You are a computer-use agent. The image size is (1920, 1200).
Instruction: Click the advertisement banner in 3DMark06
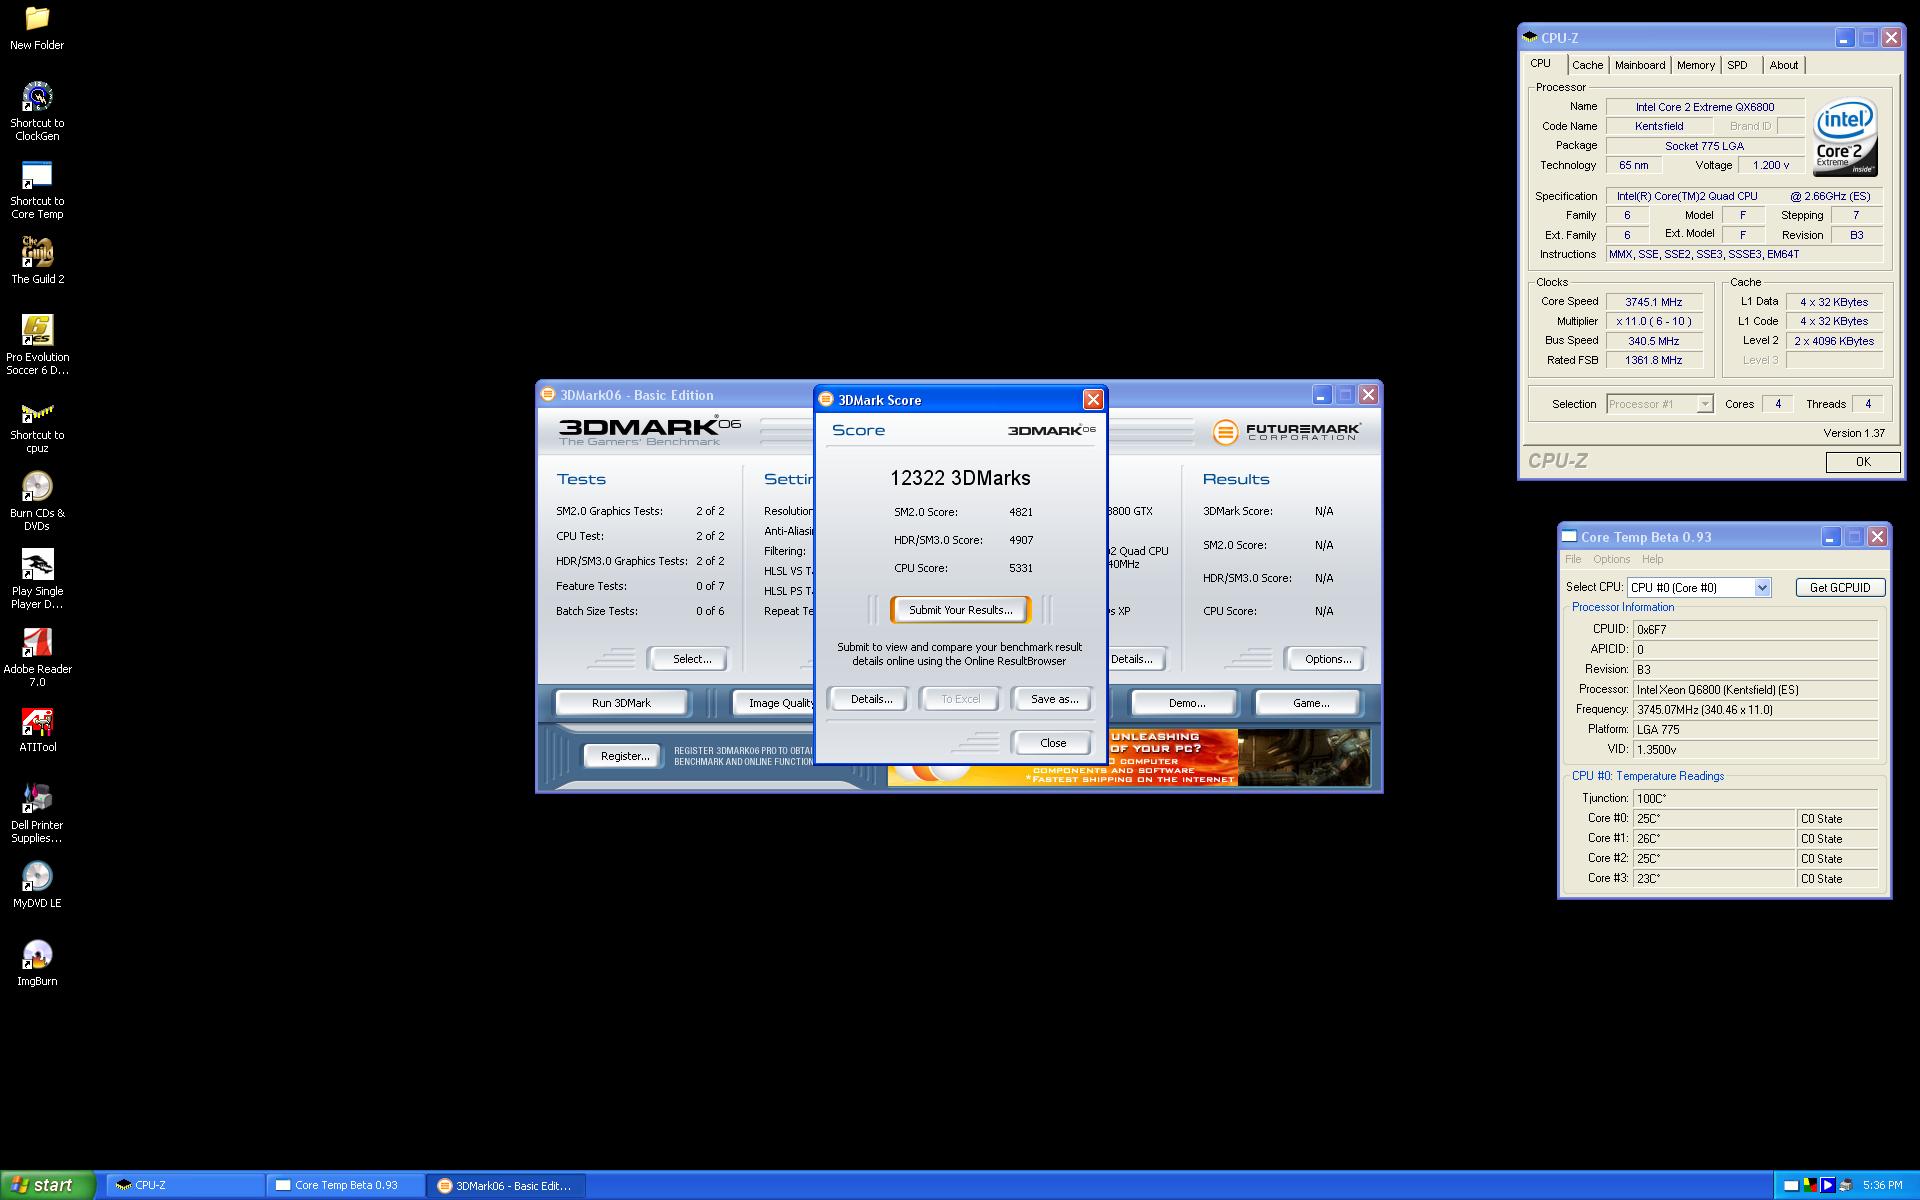[1129, 757]
